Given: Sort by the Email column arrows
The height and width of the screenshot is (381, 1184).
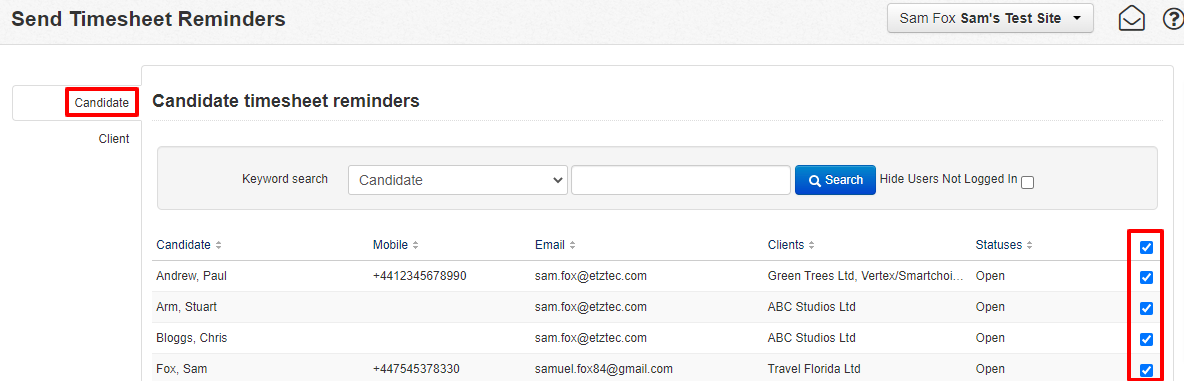Looking at the screenshot, I should click(x=572, y=245).
